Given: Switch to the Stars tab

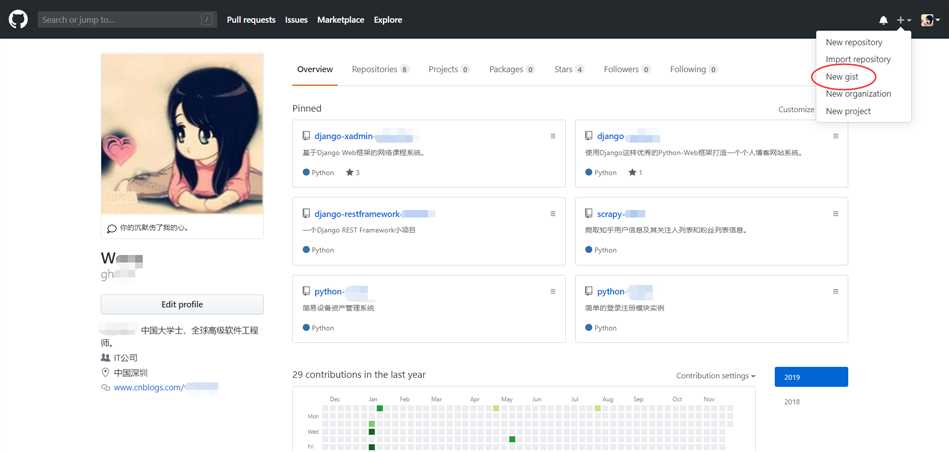Looking at the screenshot, I should [x=569, y=70].
